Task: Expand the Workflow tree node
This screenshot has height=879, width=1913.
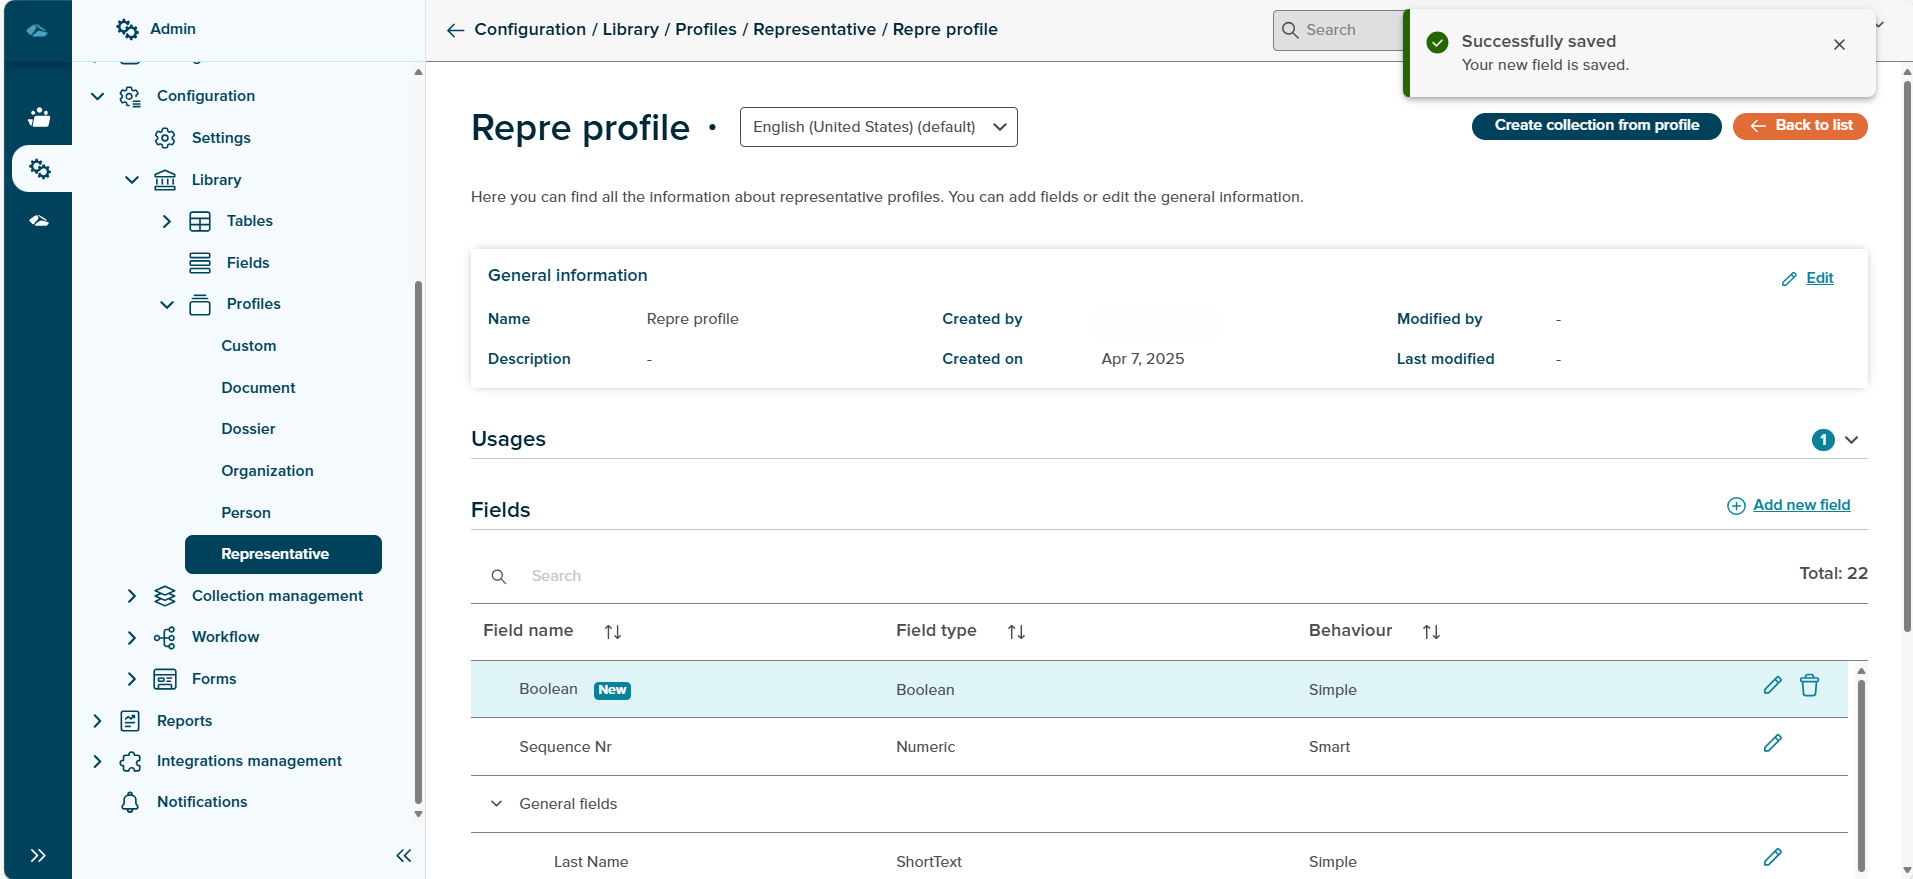Action: pyautogui.click(x=132, y=637)
